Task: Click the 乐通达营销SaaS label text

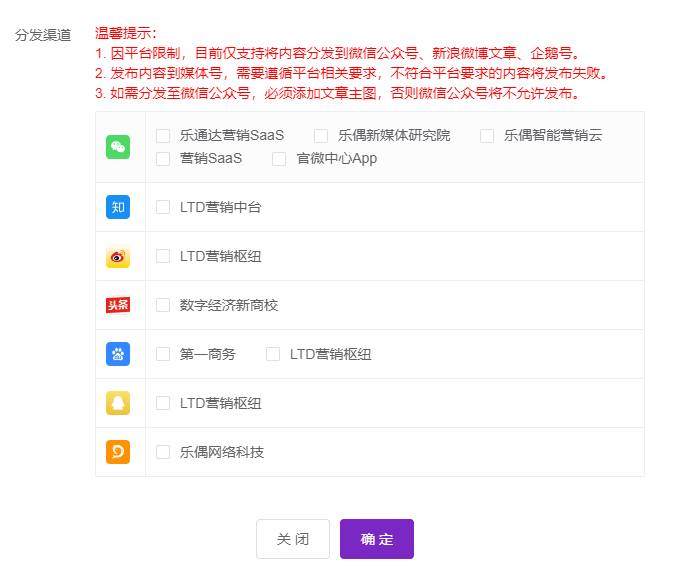Action: coord(232,136)
